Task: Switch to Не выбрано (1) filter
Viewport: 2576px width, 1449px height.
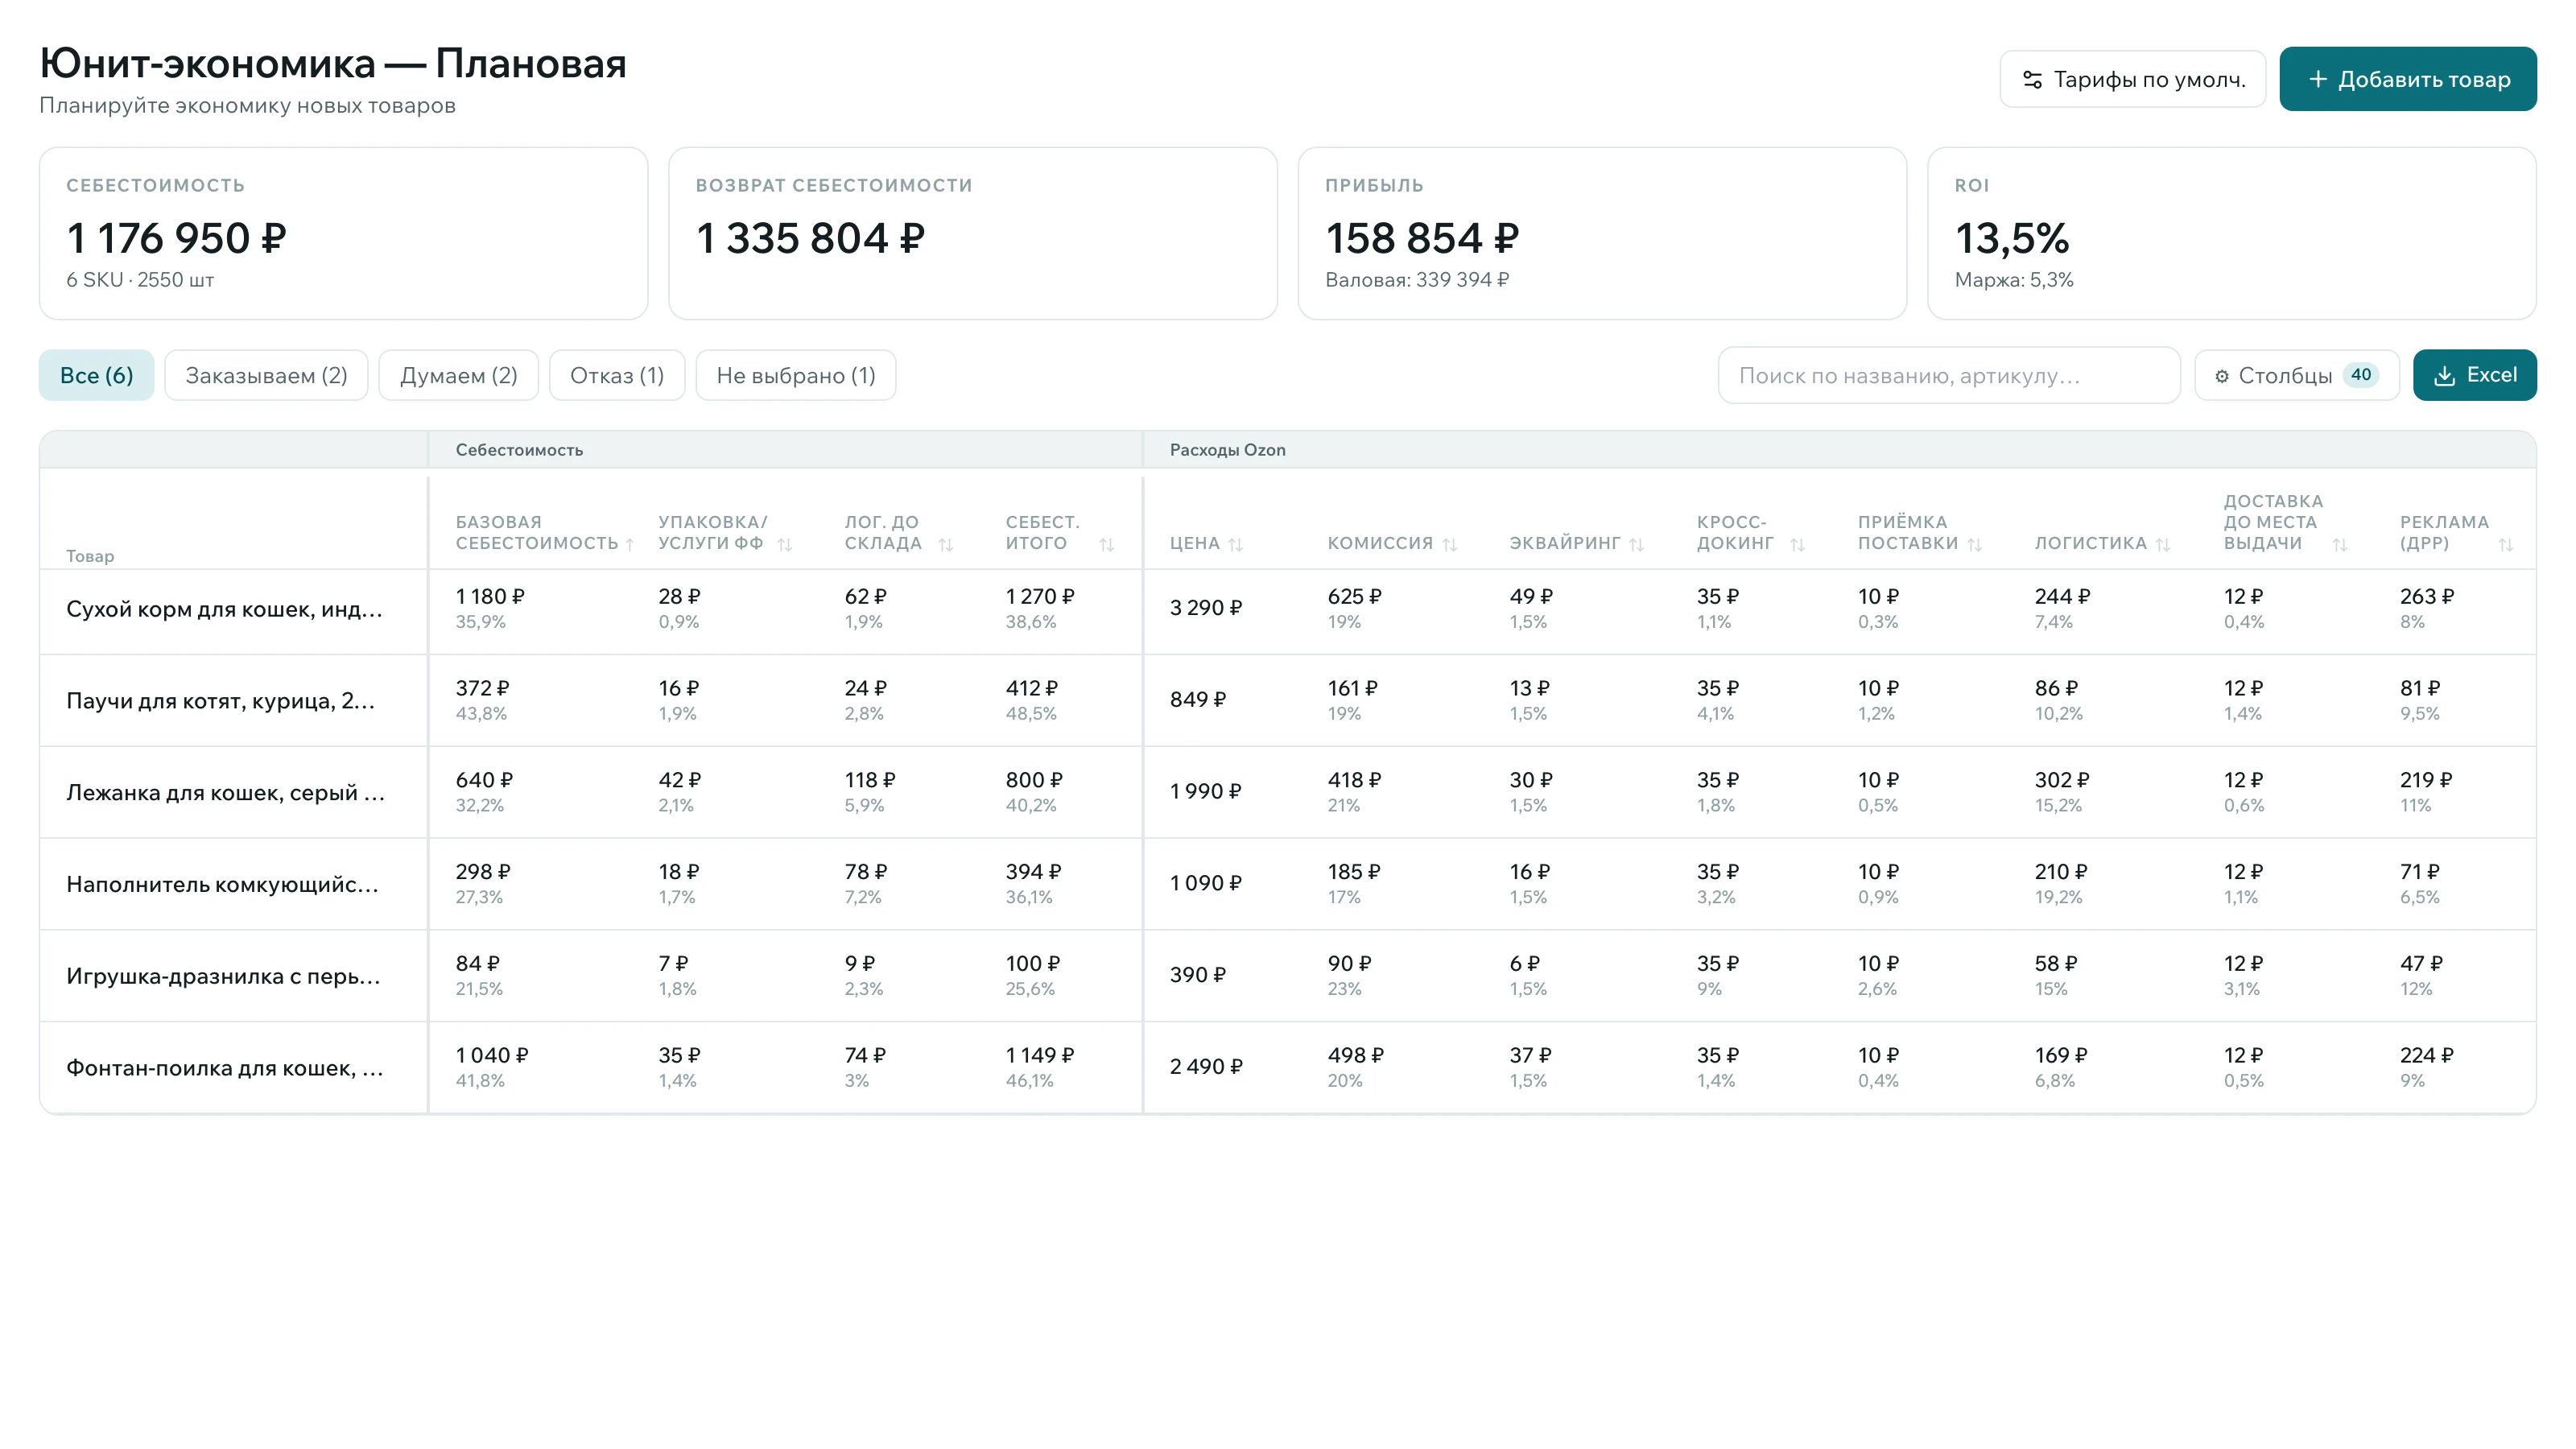Action: 796,375
